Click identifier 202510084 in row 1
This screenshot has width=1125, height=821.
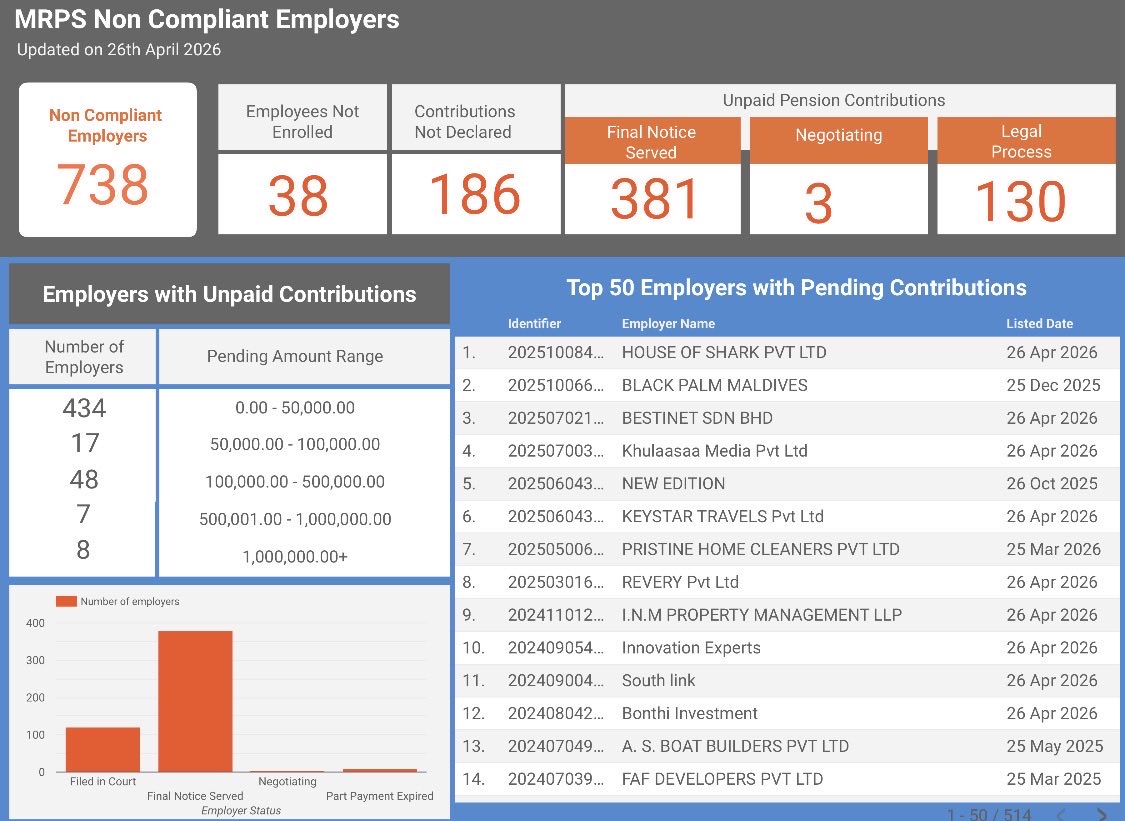click(x=556, y=352)
